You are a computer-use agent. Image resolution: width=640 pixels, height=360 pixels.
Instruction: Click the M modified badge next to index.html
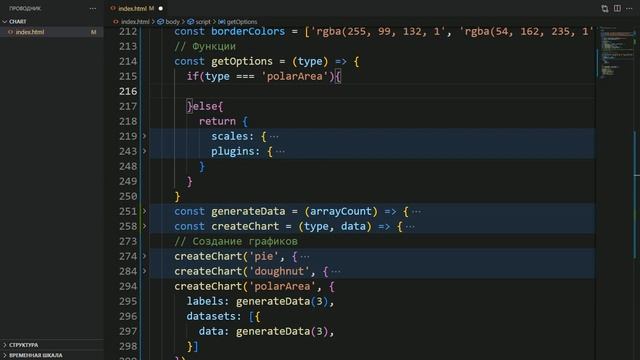coord(93,32)
